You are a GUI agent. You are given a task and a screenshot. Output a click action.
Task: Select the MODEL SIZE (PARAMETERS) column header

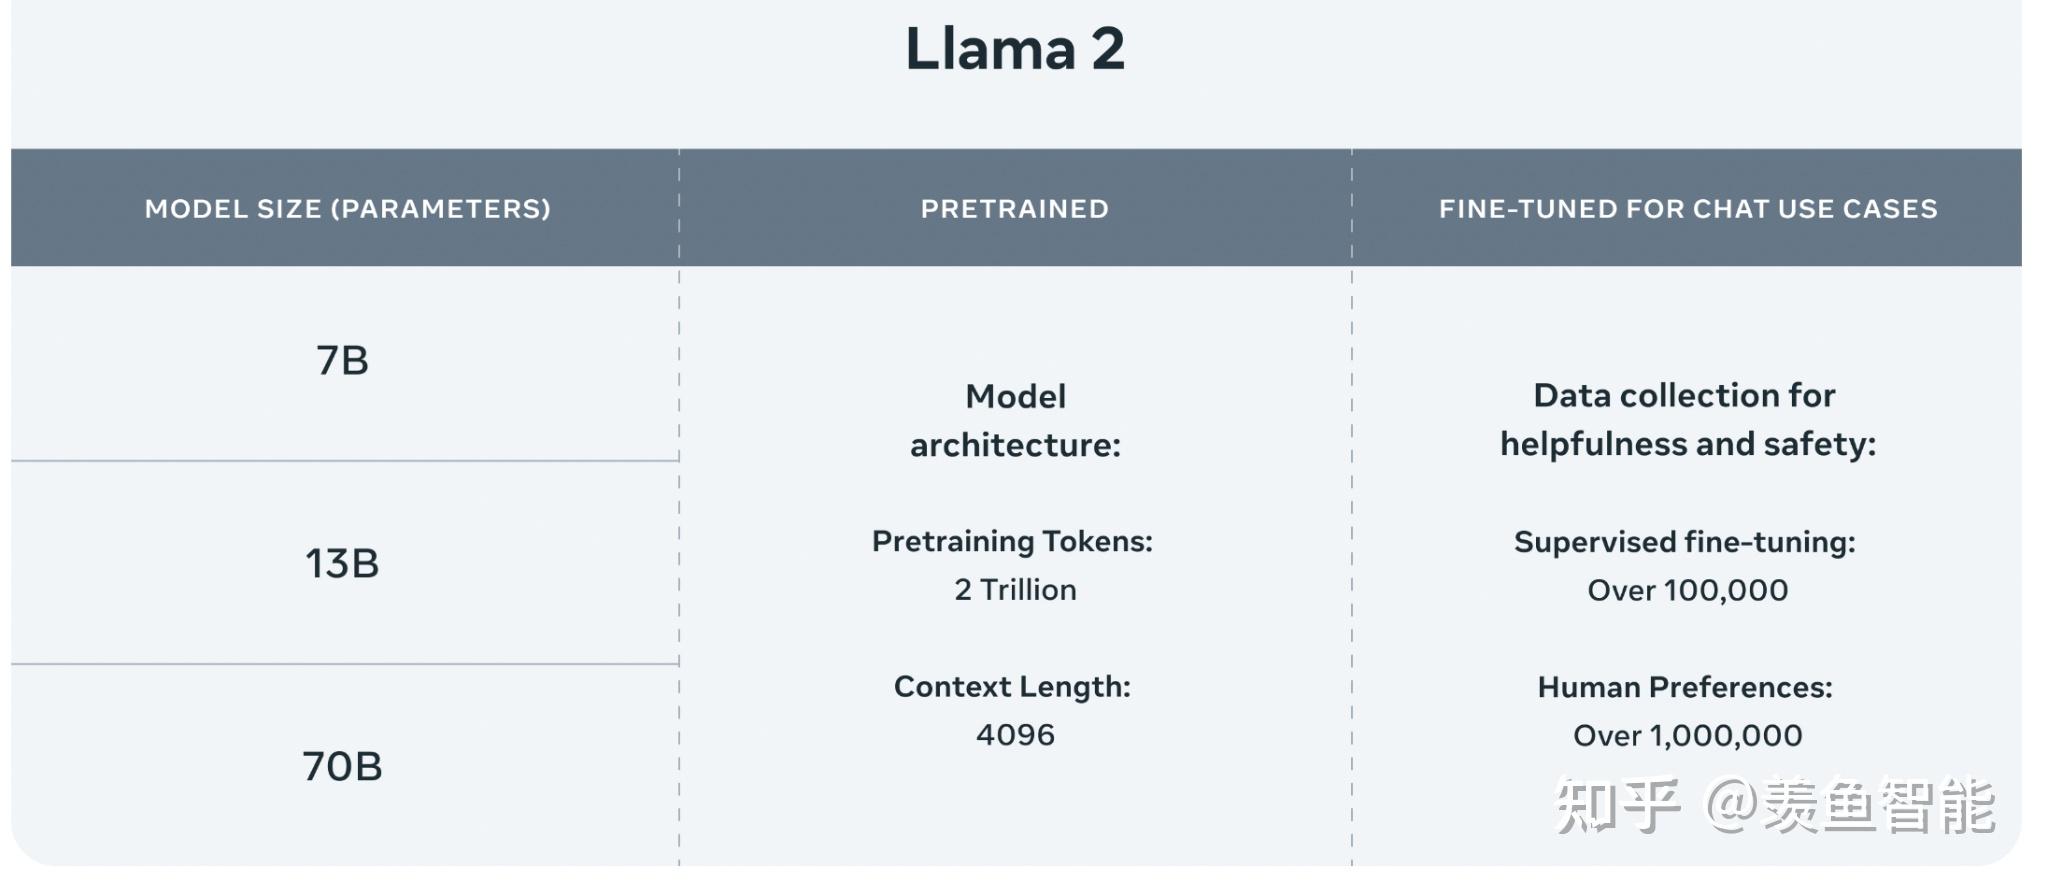coord(347,208)
